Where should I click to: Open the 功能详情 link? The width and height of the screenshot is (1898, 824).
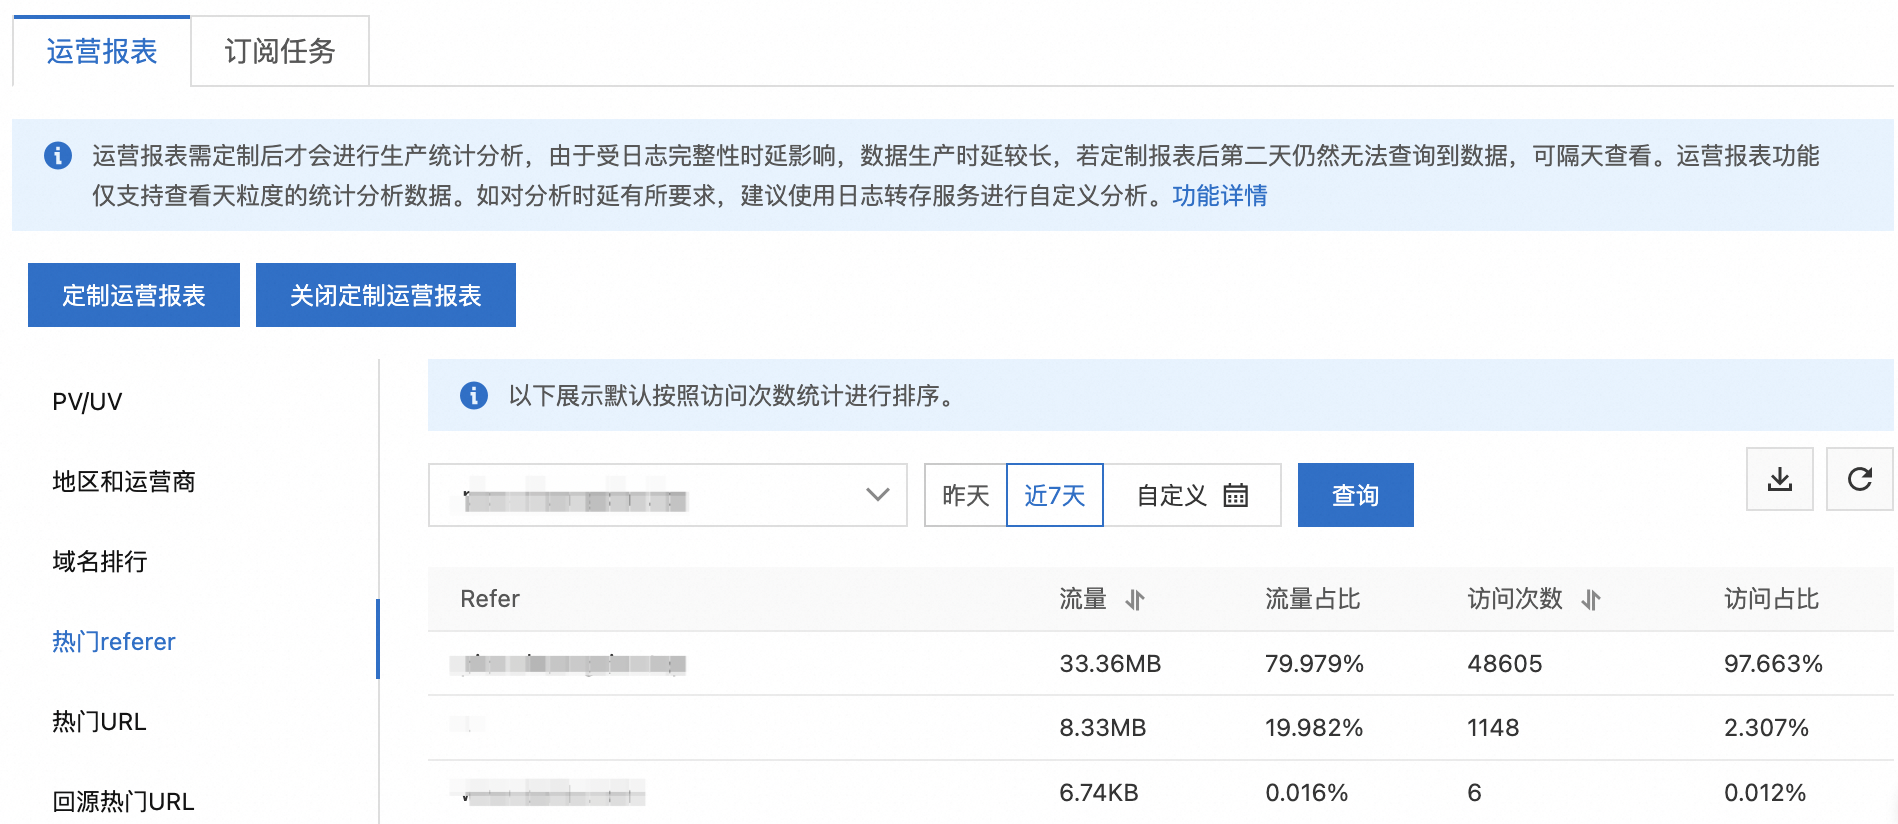(1220, 196)
